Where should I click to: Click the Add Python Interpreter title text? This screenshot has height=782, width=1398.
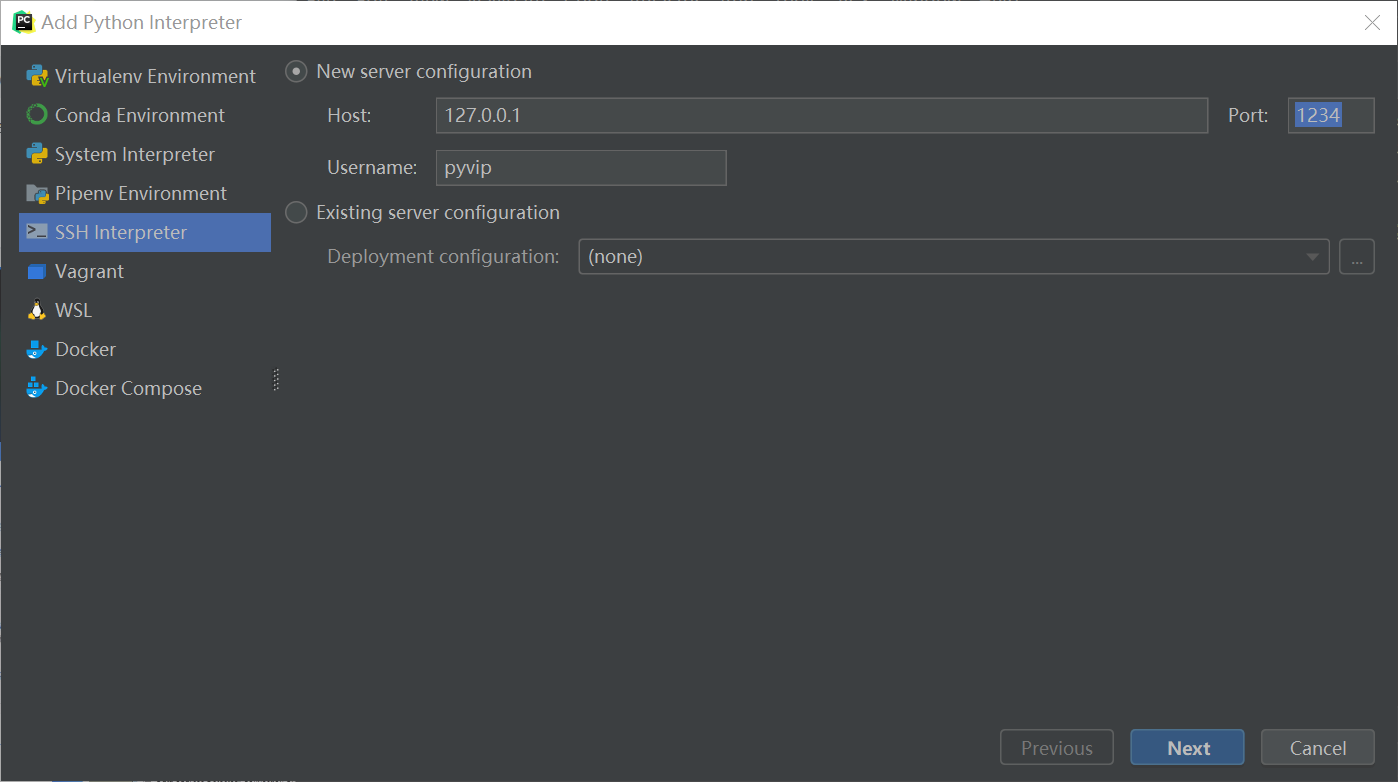point(142,22)
